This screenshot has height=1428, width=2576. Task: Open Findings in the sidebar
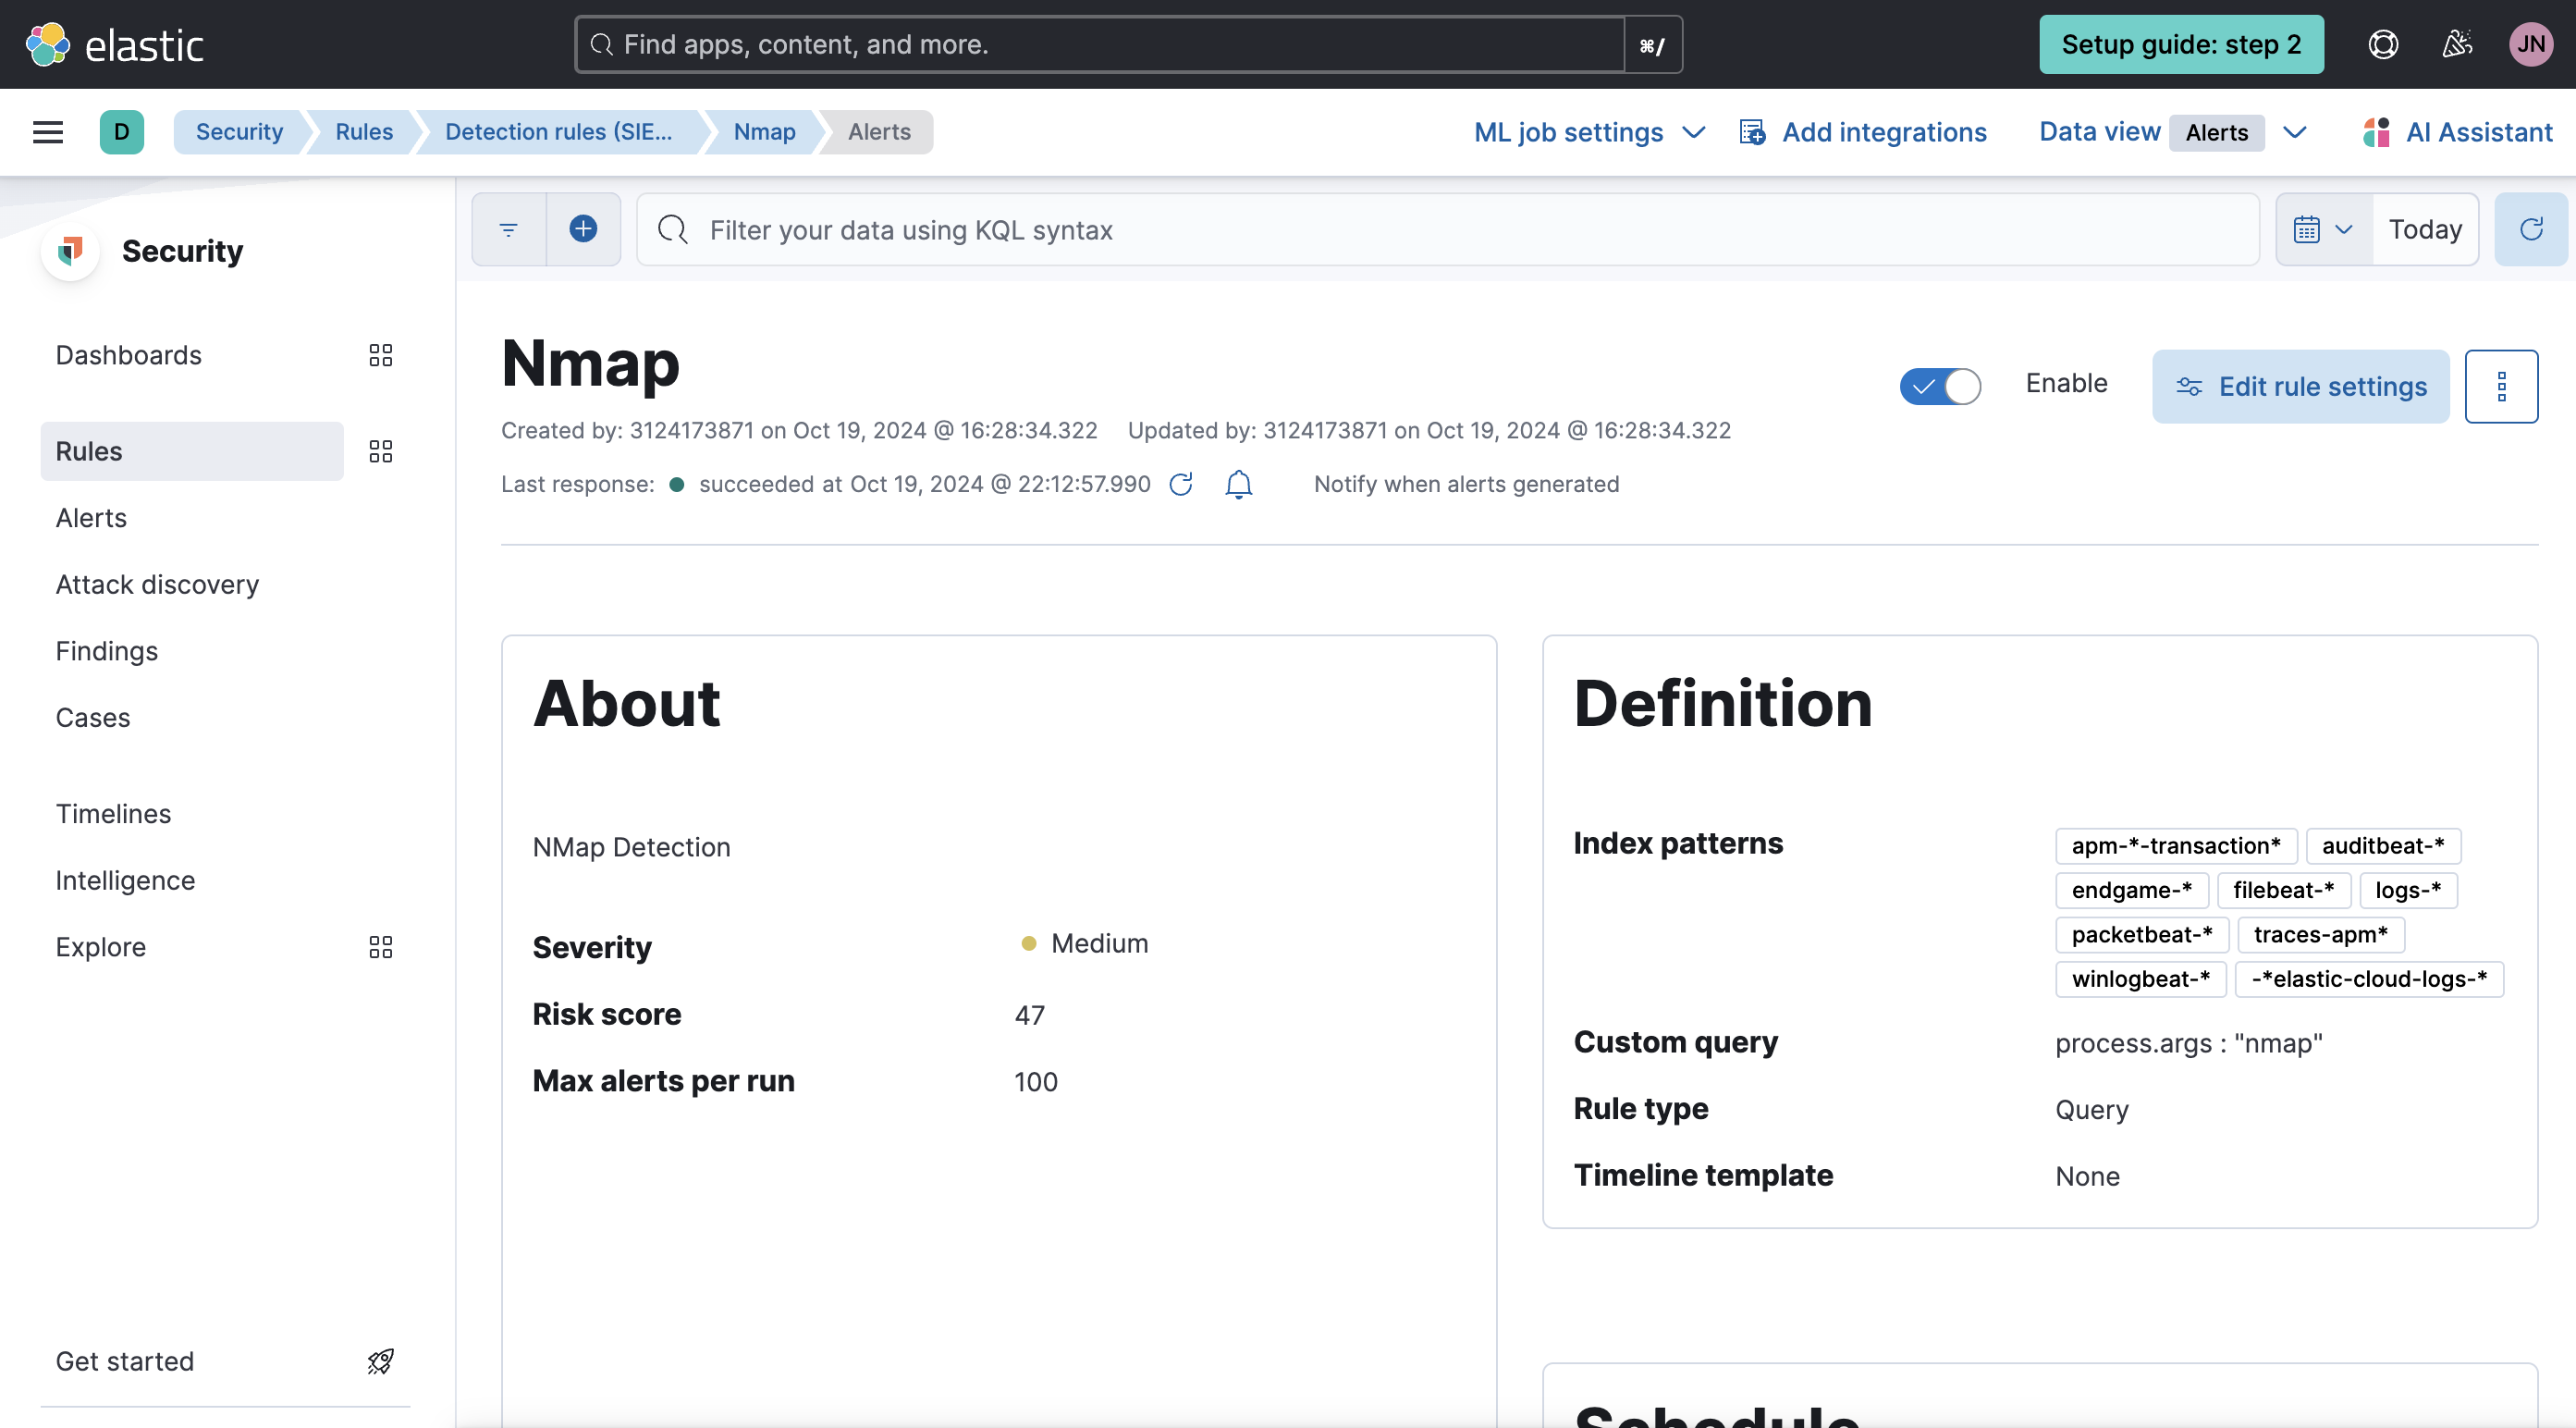click(107, 651)
